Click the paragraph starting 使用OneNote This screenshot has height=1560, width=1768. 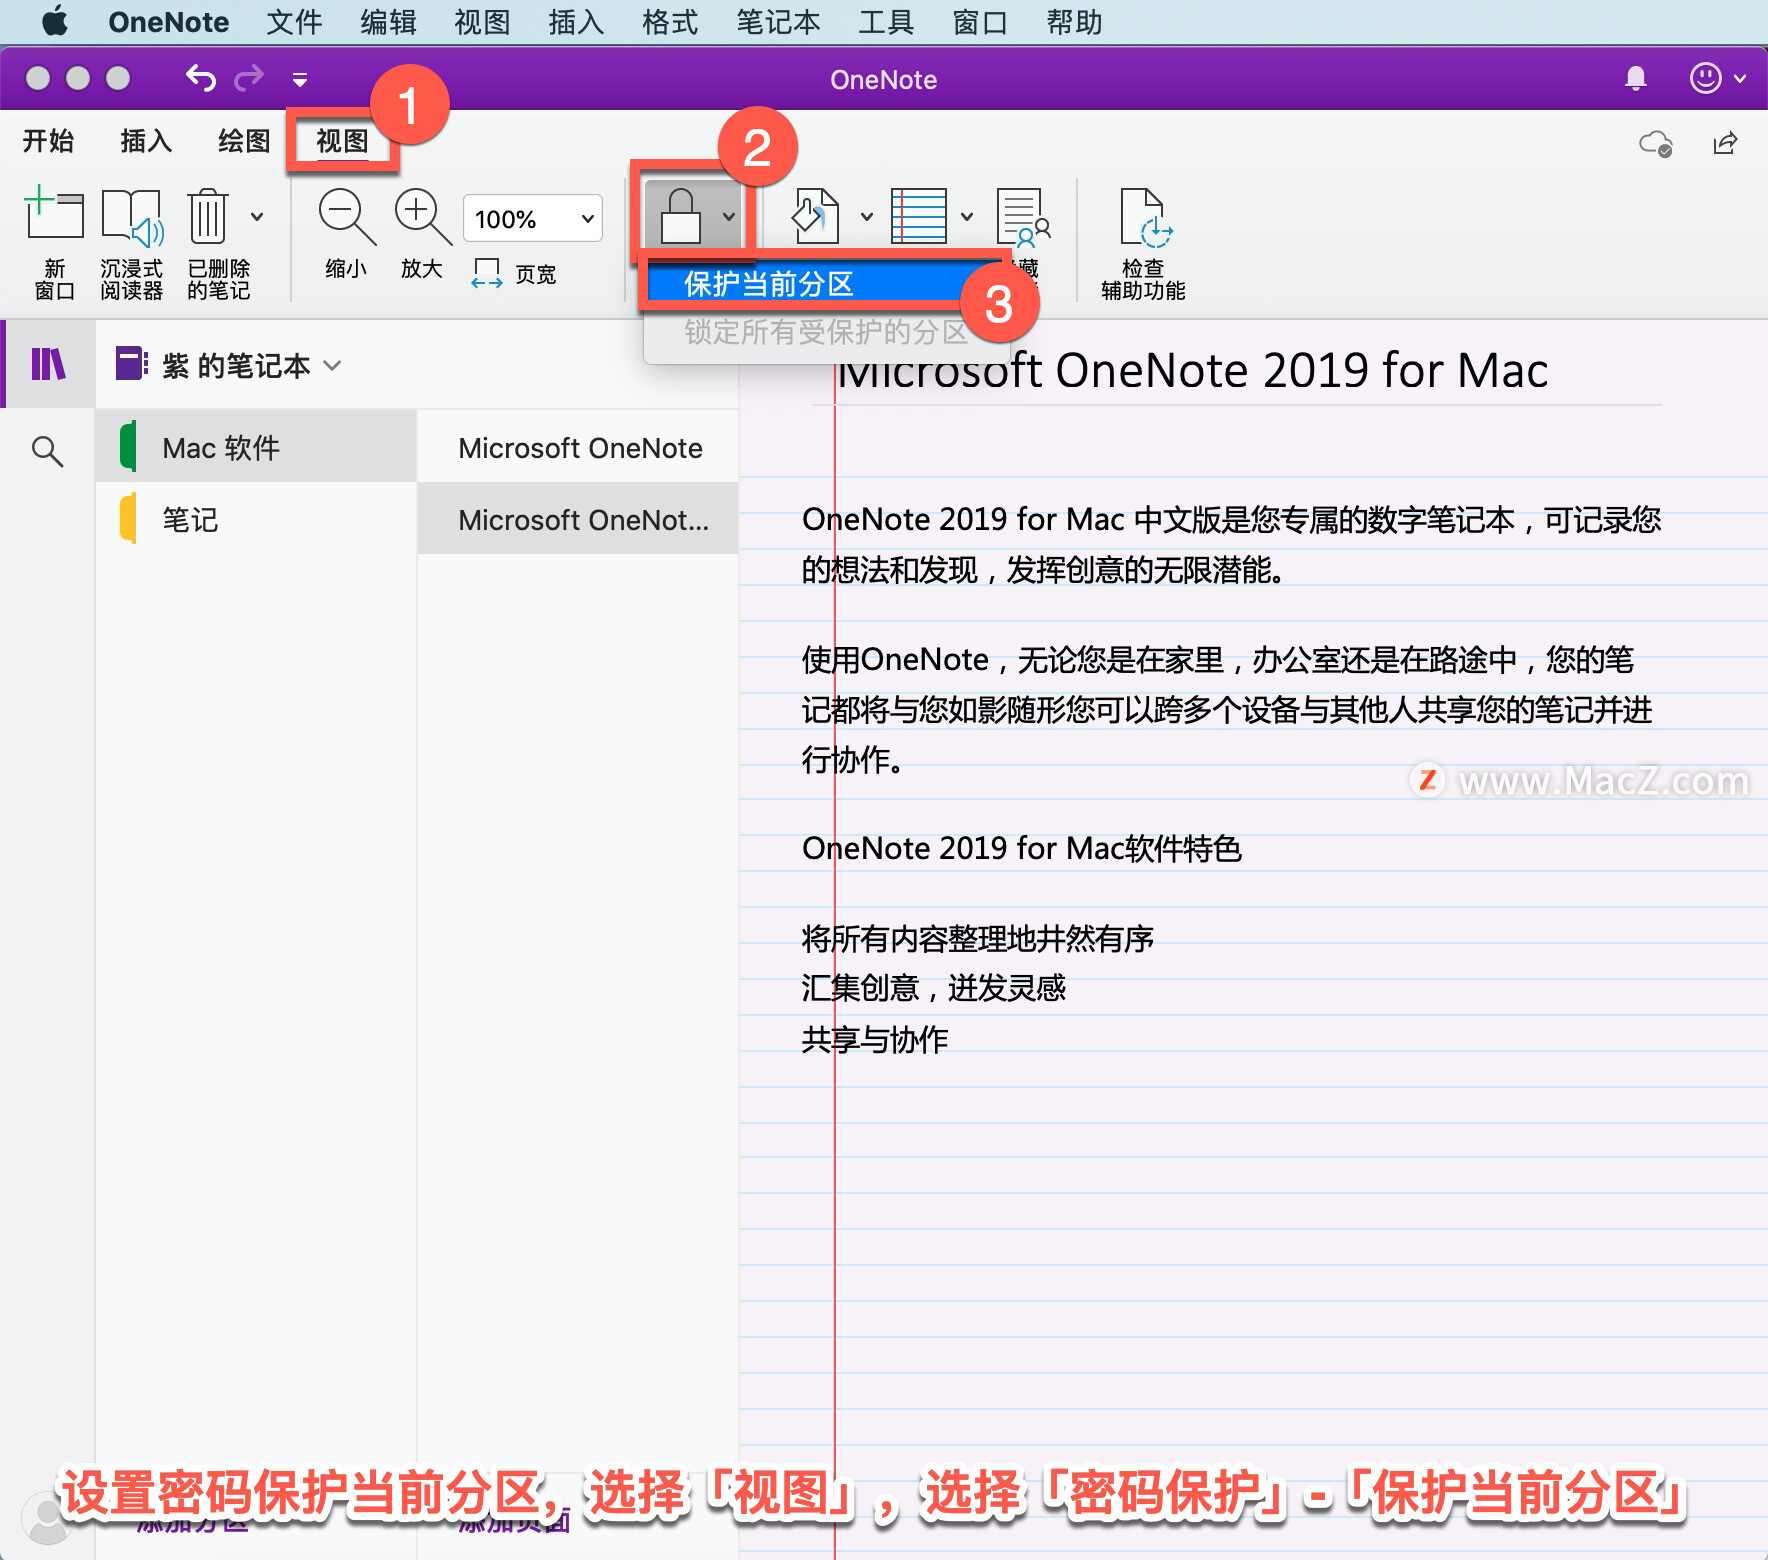[x=1227, y=709]
